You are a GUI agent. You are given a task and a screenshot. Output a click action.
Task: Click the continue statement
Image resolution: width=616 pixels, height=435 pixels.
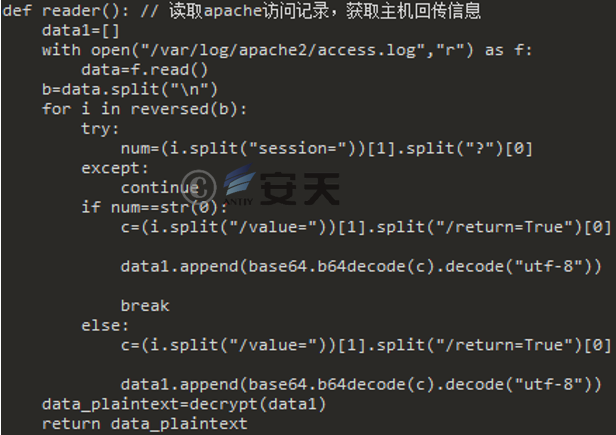(160, 188)
